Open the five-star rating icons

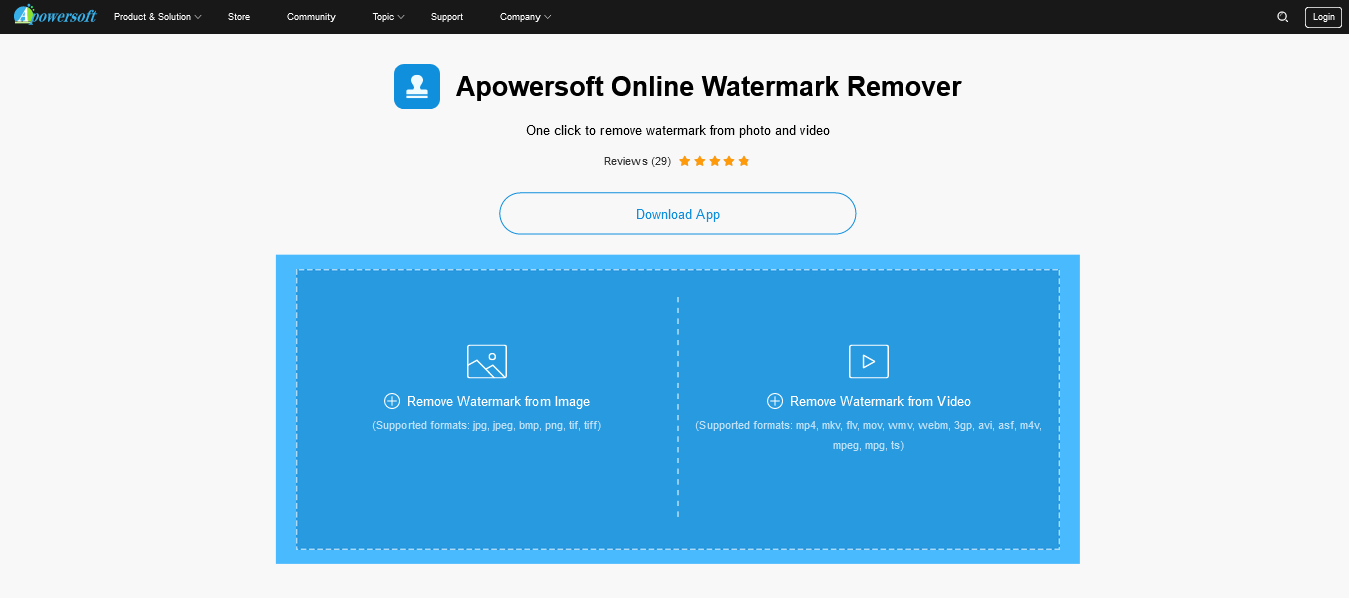point(714,161)
